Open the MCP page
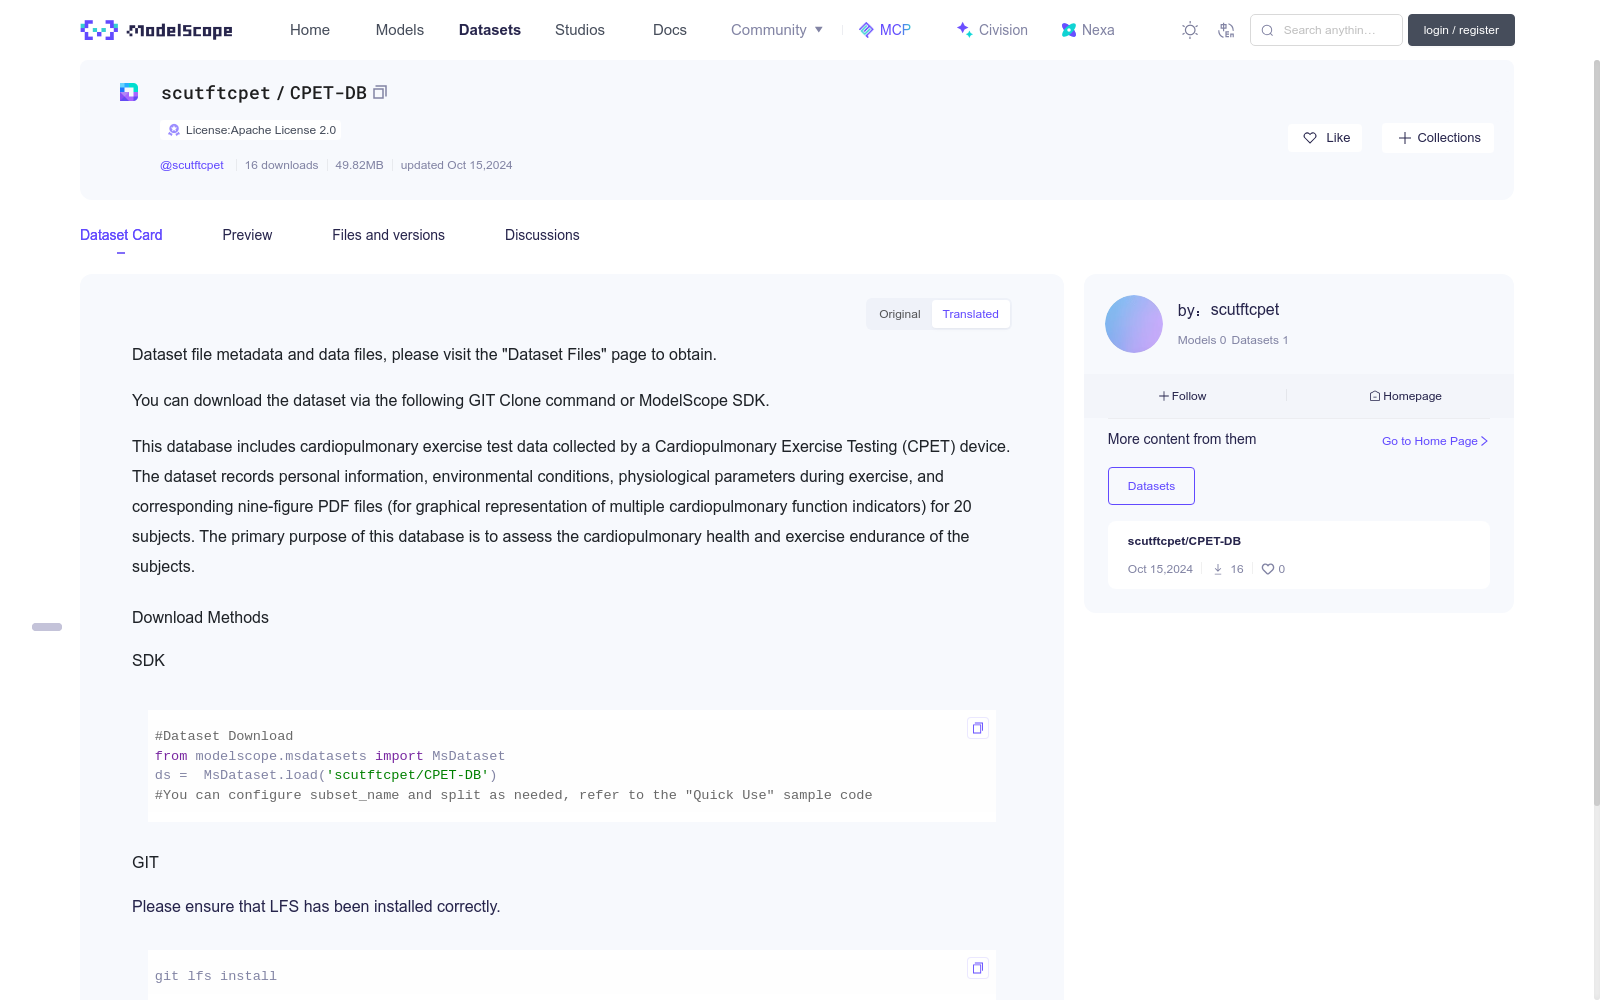 pos(885,30)
